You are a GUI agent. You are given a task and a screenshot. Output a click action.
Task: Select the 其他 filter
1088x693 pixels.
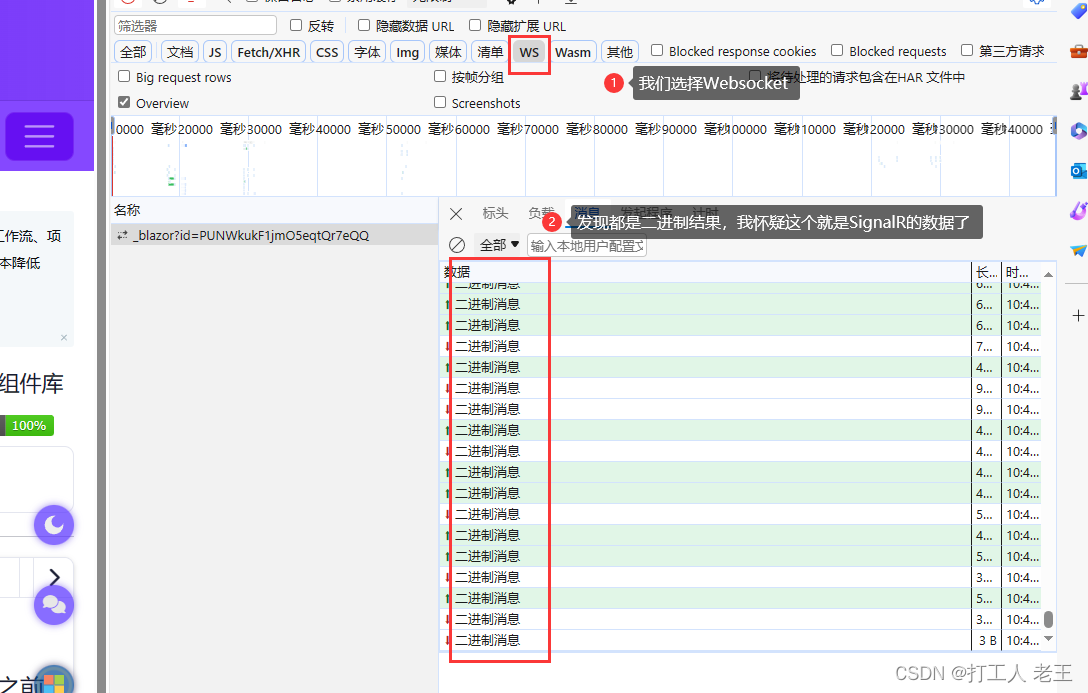(x=620, y=52)
